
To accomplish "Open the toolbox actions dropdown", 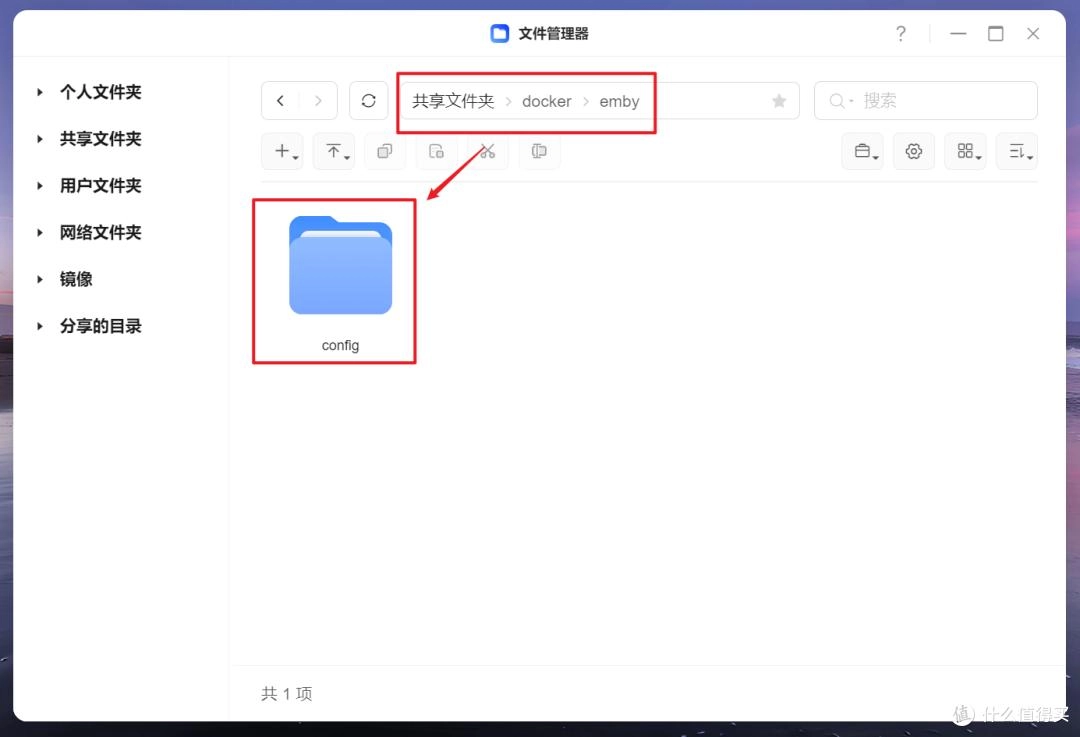I will tap(862, 151).
